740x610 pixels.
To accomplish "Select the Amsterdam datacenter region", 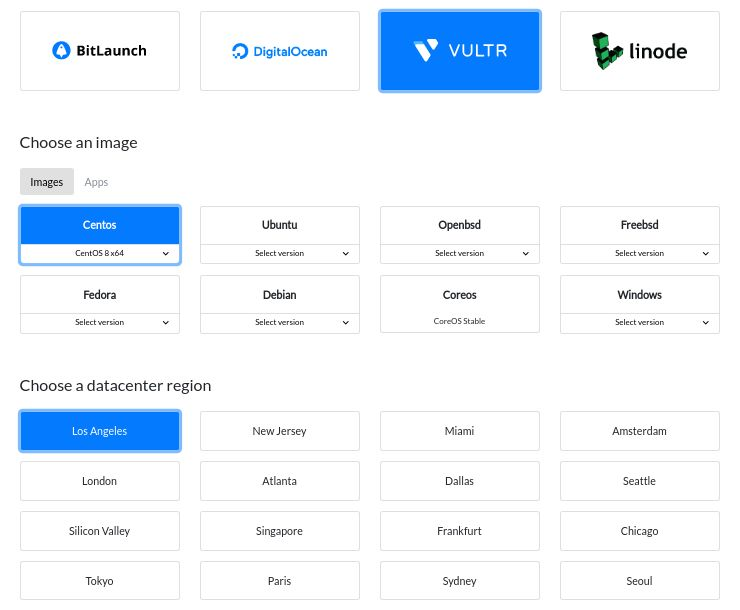I will pos(640,431).
